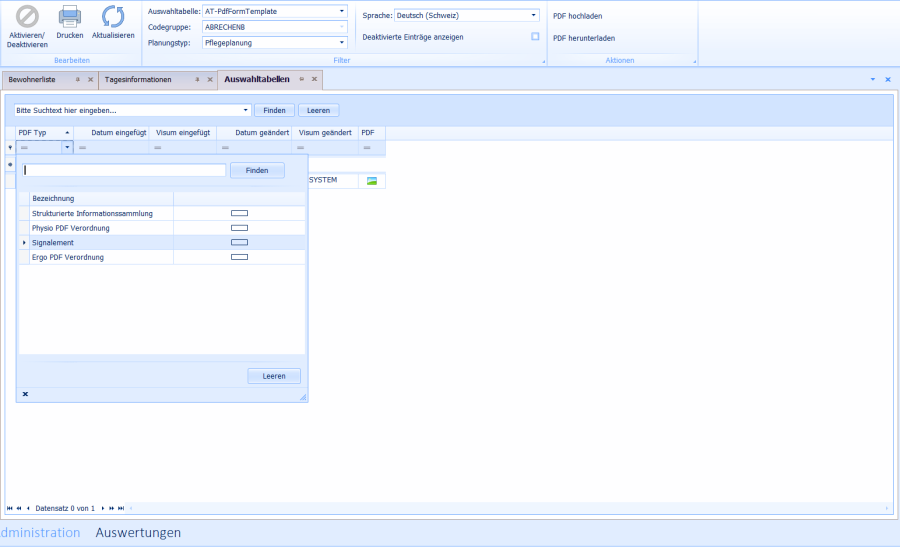
Task: Click the Drucken printer icon
Action: click(x=69, y=17)
